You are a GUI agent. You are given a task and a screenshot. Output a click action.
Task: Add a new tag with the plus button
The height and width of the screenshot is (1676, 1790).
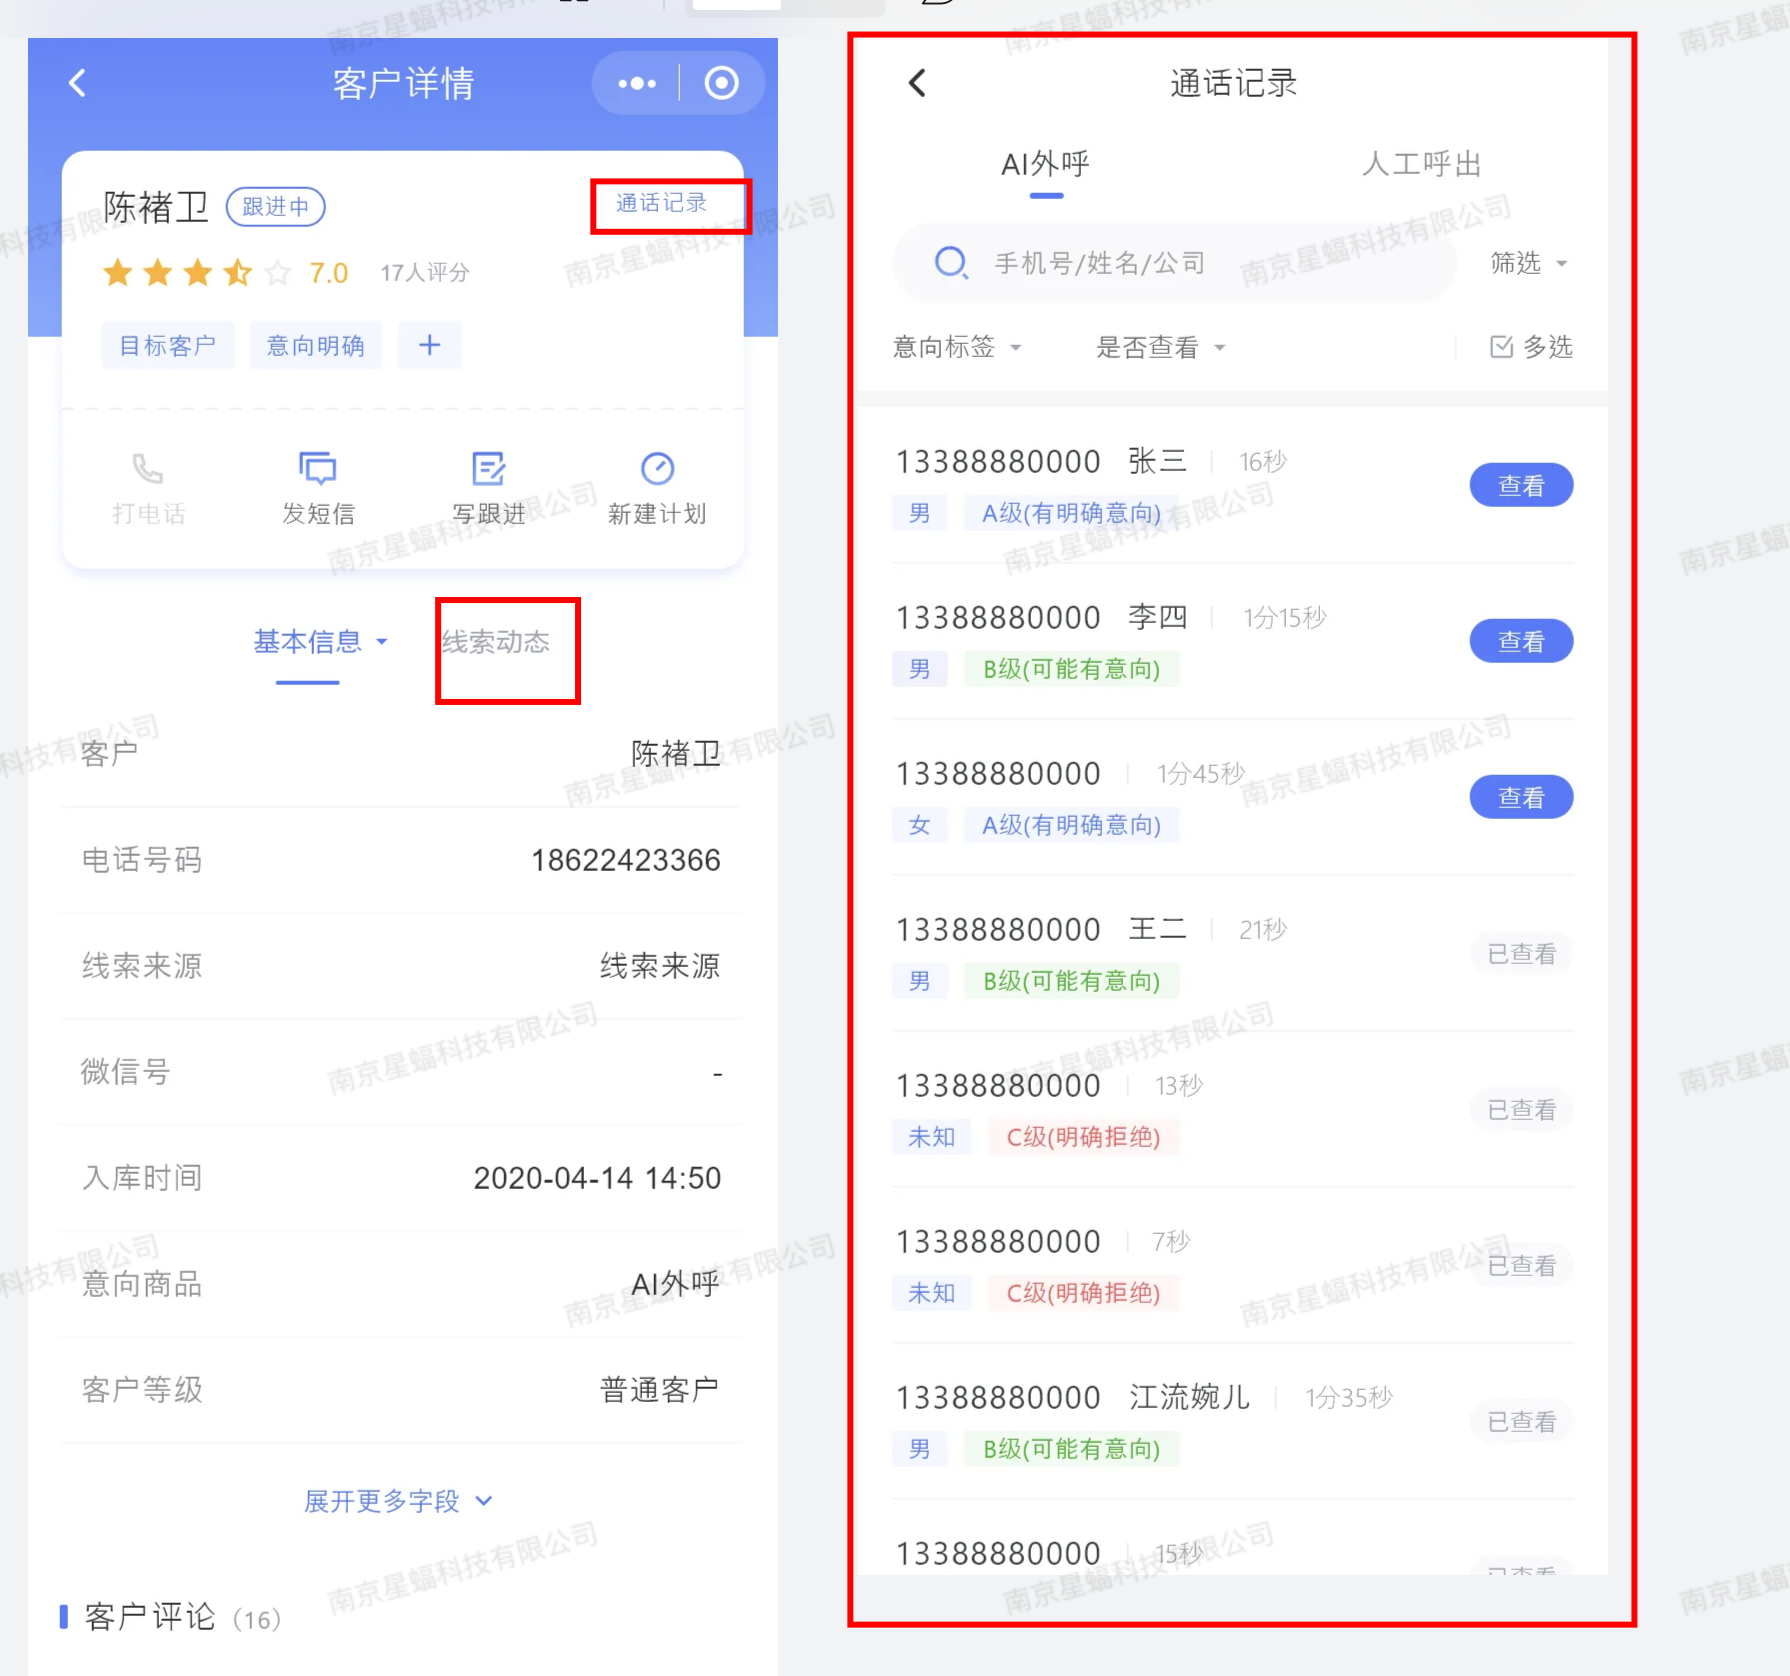point(429,345)
